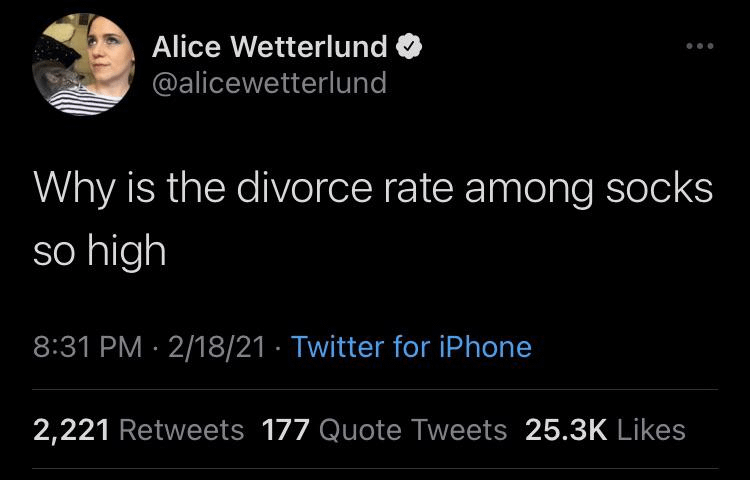The width and height of the screenshot is (750, 480).
Task: Click the words "so high" in tweet
Action: 99,248
